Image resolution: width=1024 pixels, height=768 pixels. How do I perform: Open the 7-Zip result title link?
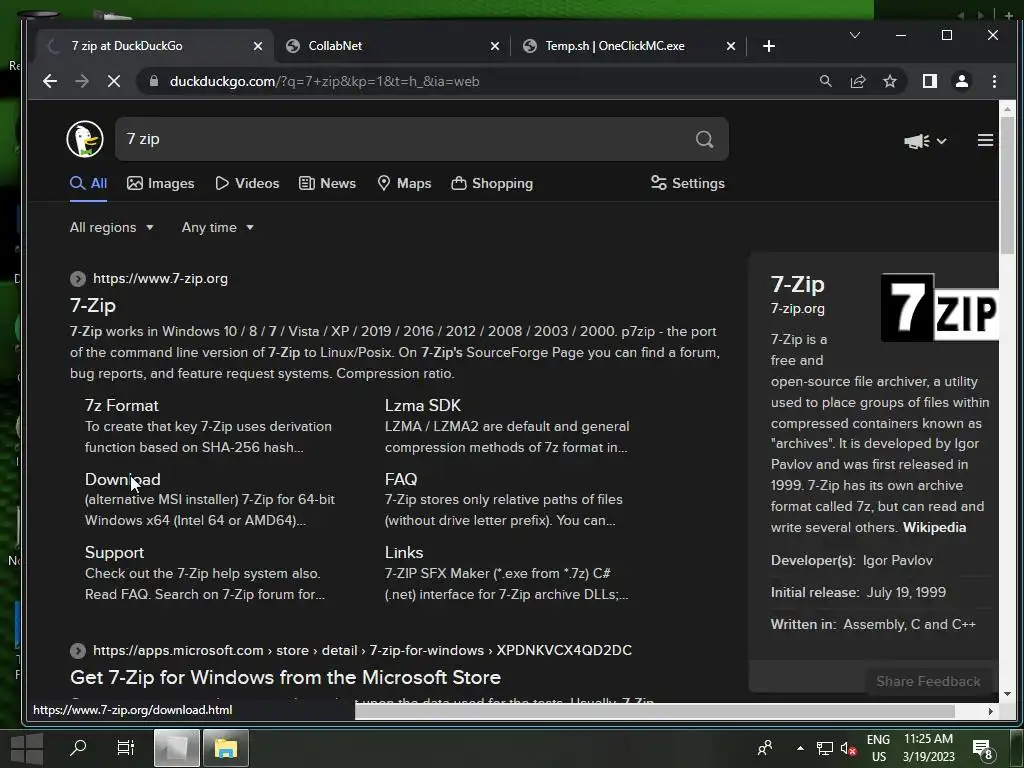point(93,306)
